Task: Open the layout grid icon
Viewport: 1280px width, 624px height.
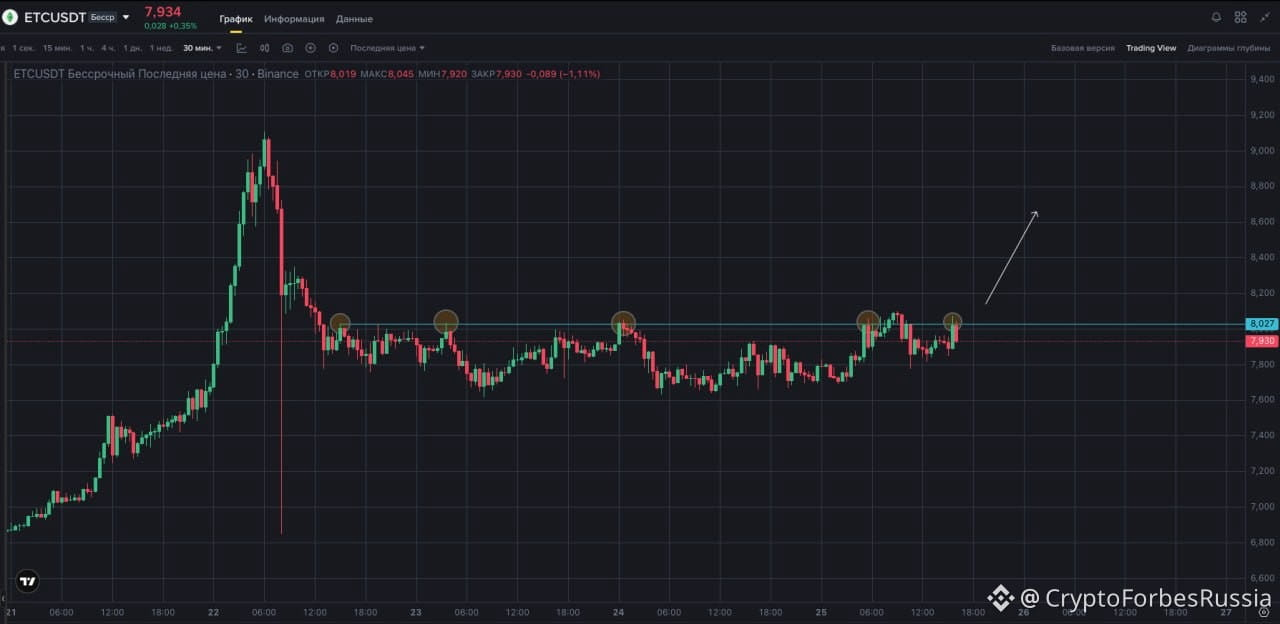Action: (1241, 17)
